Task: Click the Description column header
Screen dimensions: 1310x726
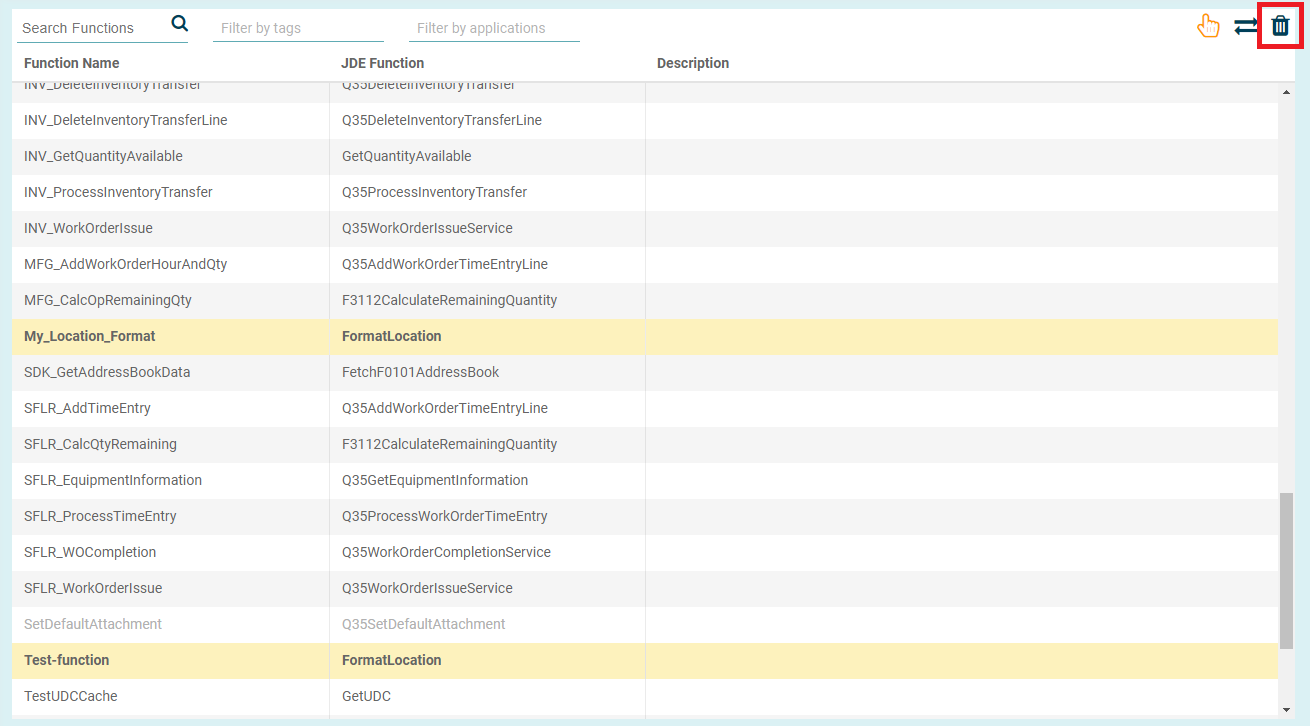Action: coord(693,63)
